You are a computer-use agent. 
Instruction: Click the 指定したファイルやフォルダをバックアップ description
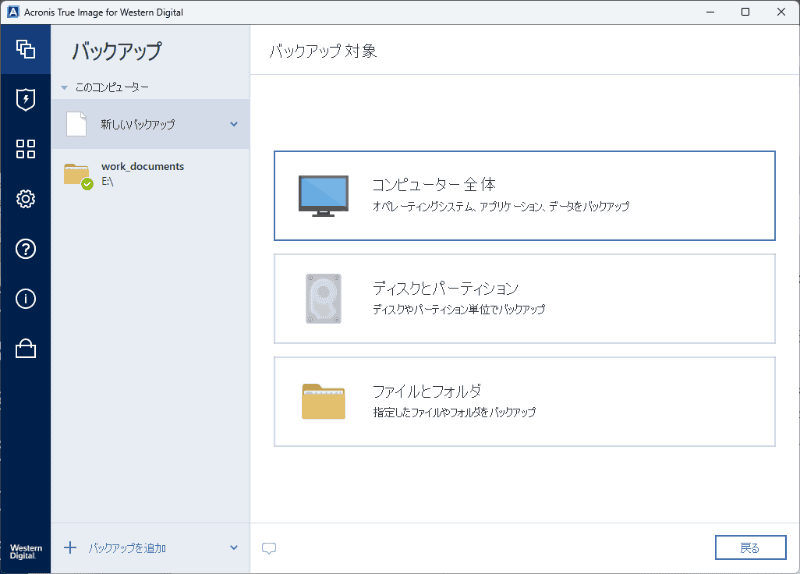pyautogui.click(x=454, y=412)
